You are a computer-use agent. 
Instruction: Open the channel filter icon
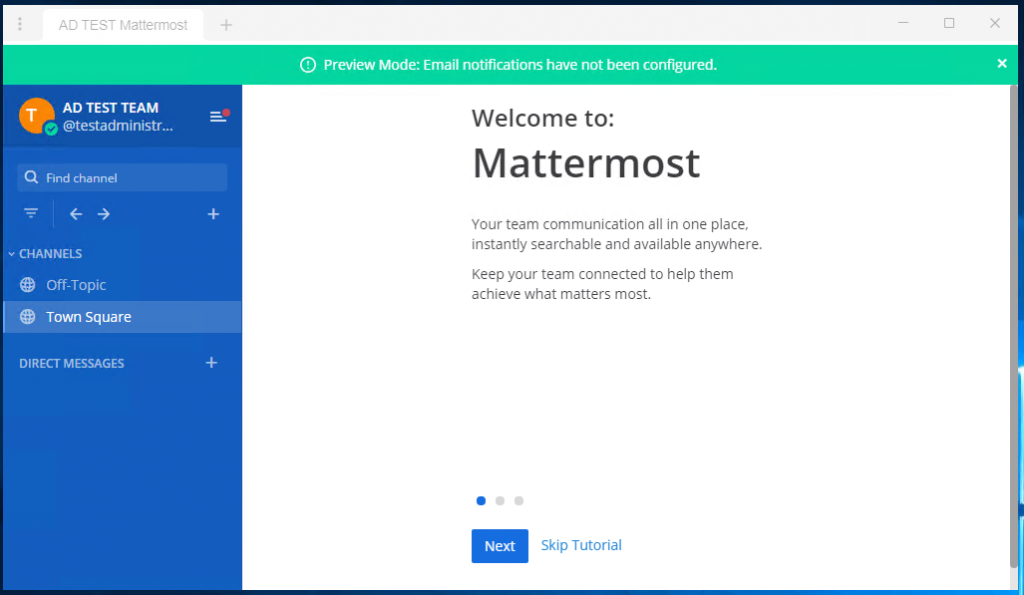[x=31, y=214]
